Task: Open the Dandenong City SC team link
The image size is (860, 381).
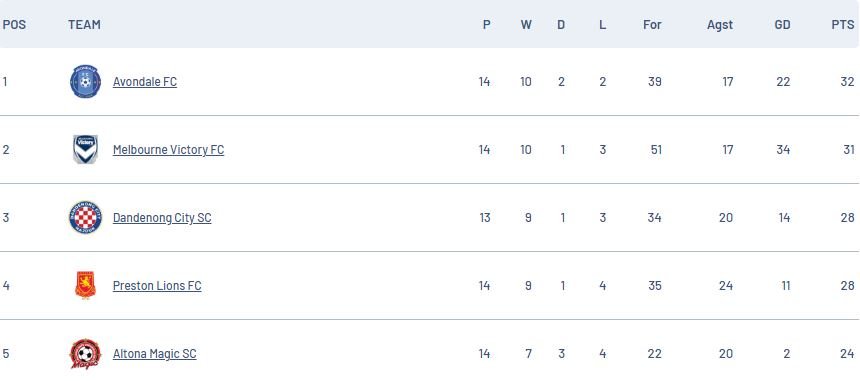Action: (162, 218)
